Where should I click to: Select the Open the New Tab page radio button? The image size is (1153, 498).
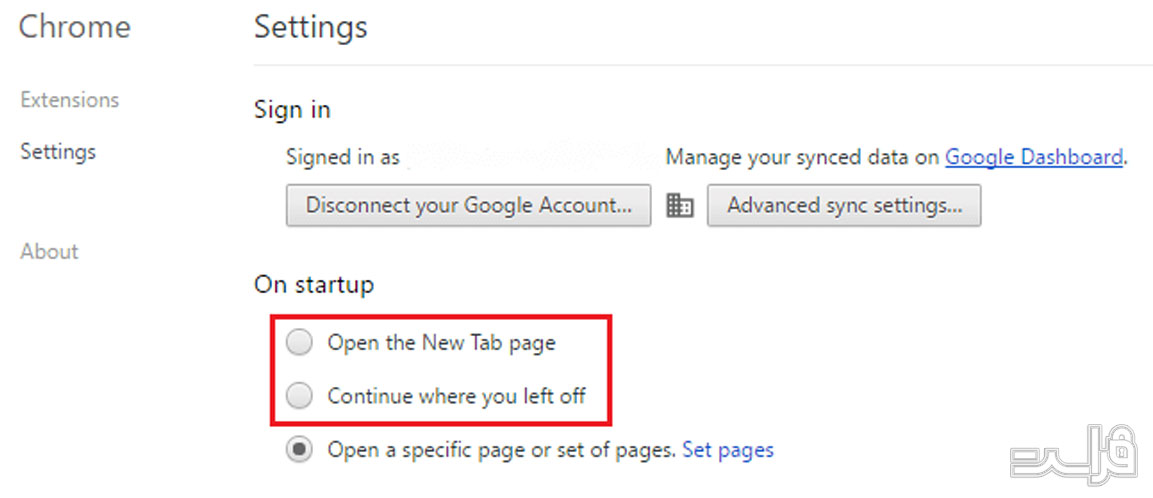tap(299, 343)
